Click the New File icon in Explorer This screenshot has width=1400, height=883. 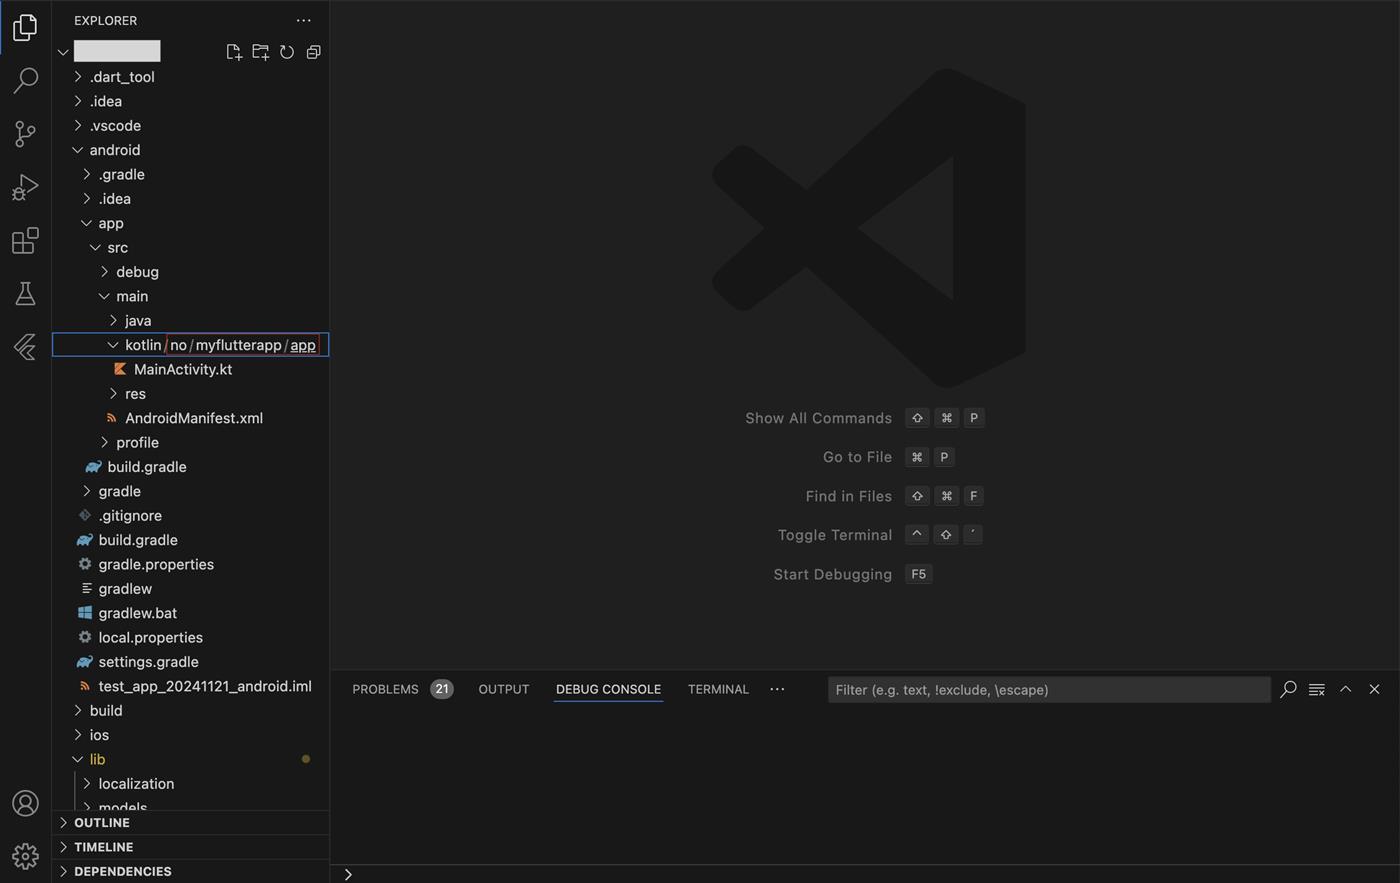[234, 52]
